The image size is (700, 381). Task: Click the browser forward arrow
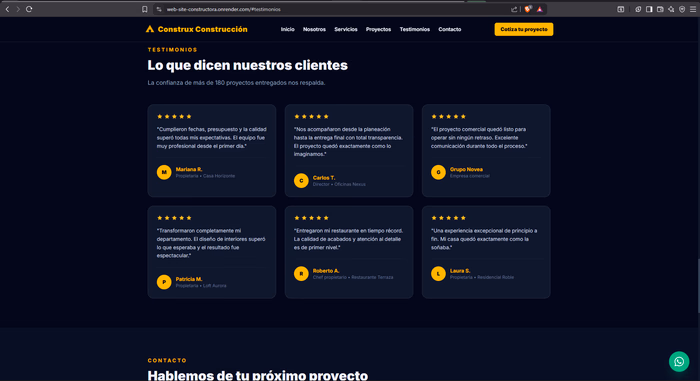18,9
